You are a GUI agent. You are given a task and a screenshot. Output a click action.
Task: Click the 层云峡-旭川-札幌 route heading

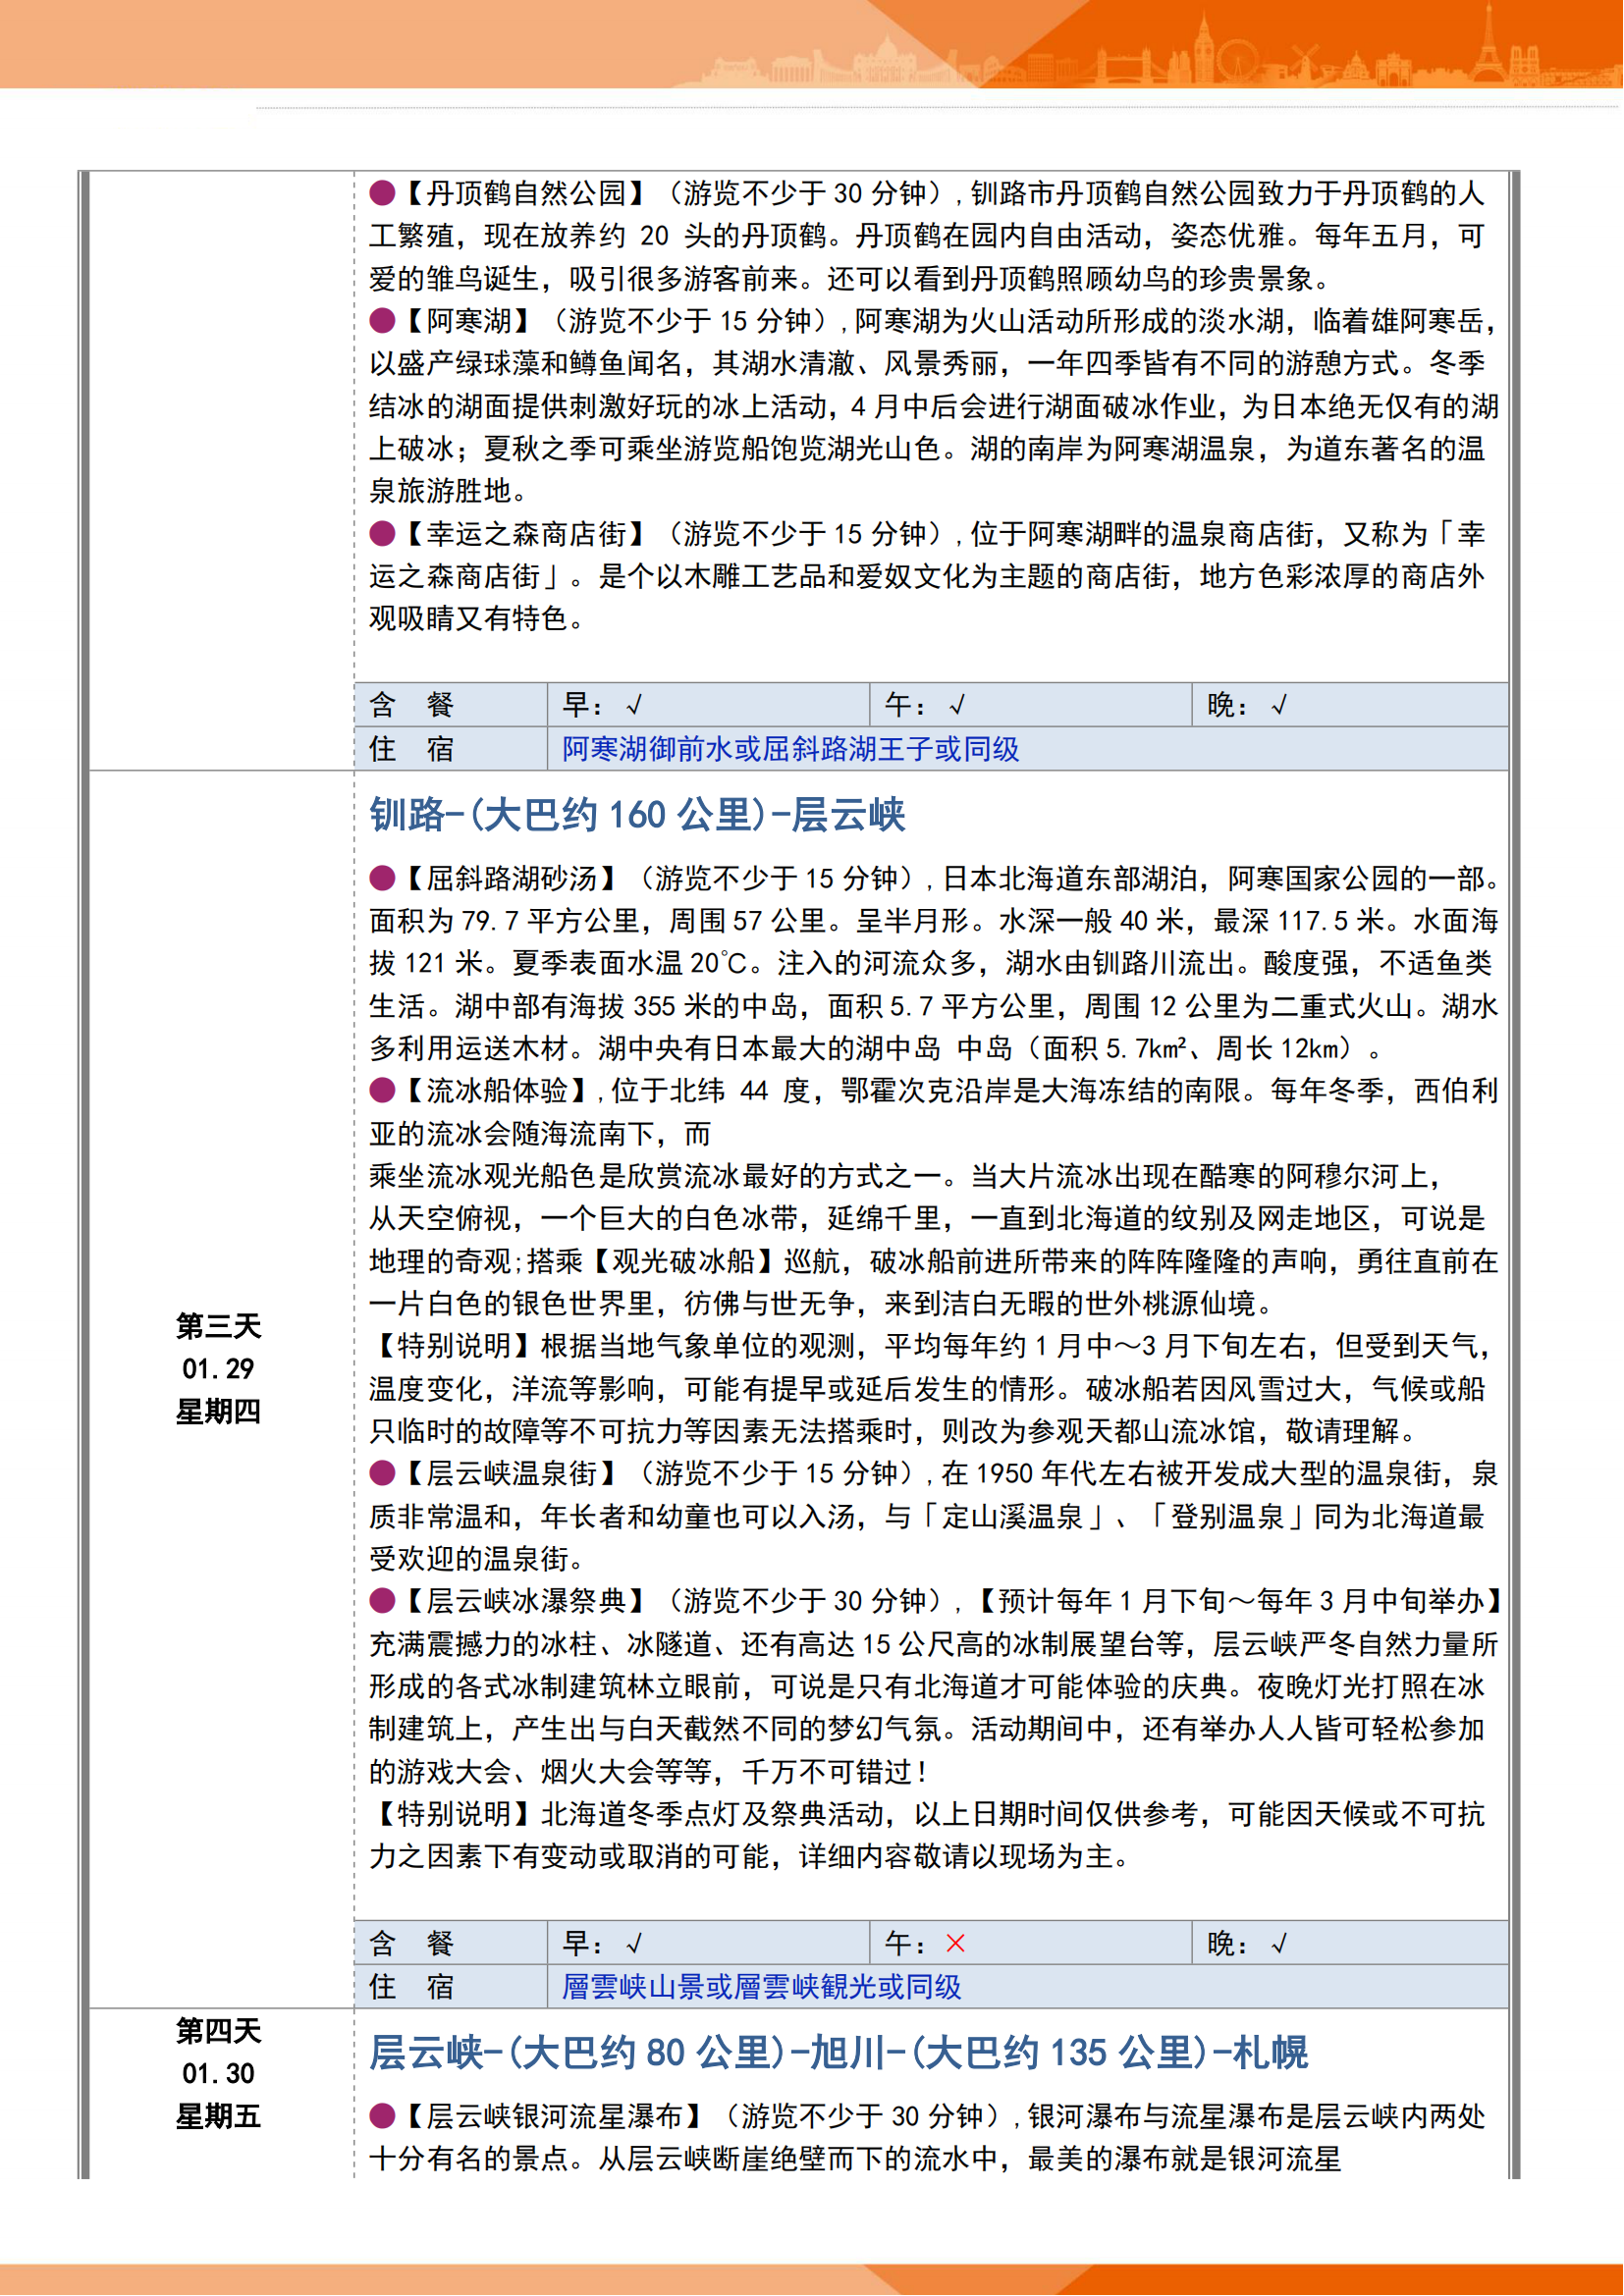(838, 2053)
